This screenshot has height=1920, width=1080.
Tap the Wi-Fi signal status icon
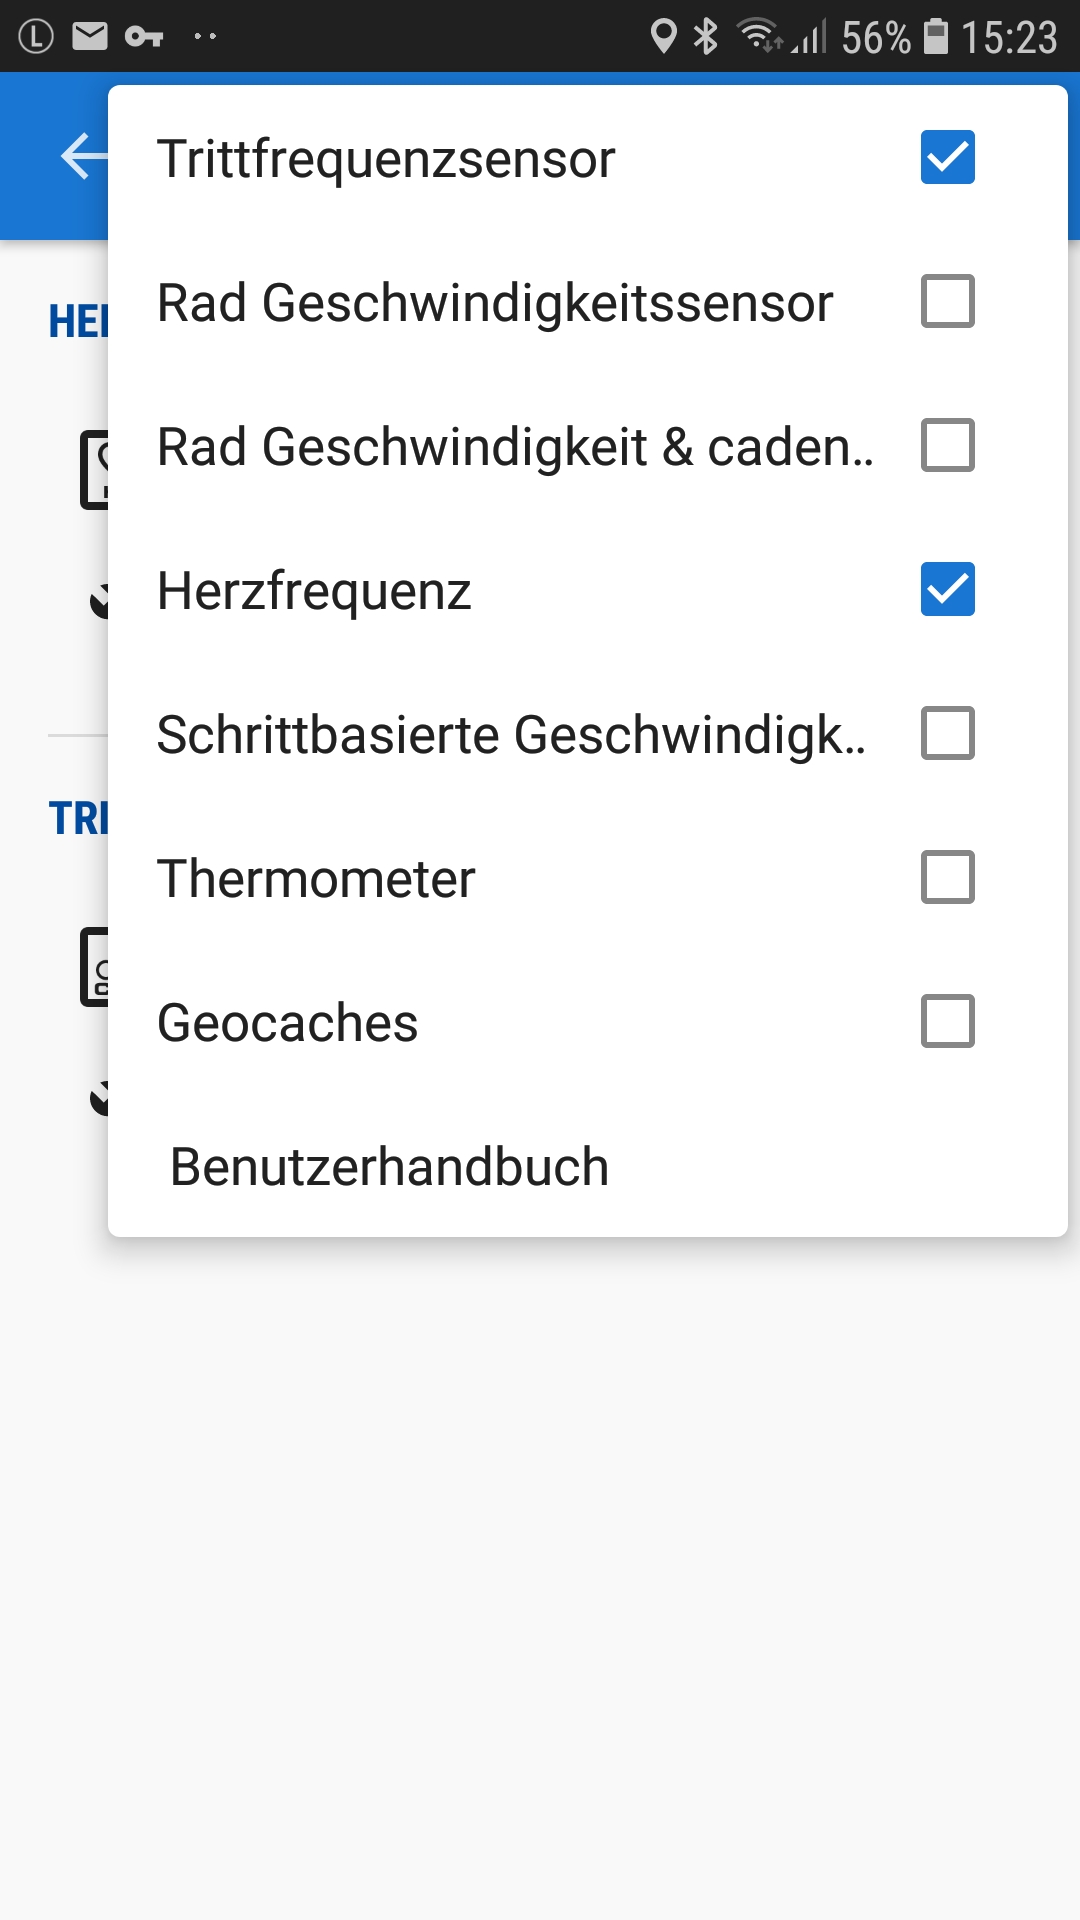tap(760, 36)
